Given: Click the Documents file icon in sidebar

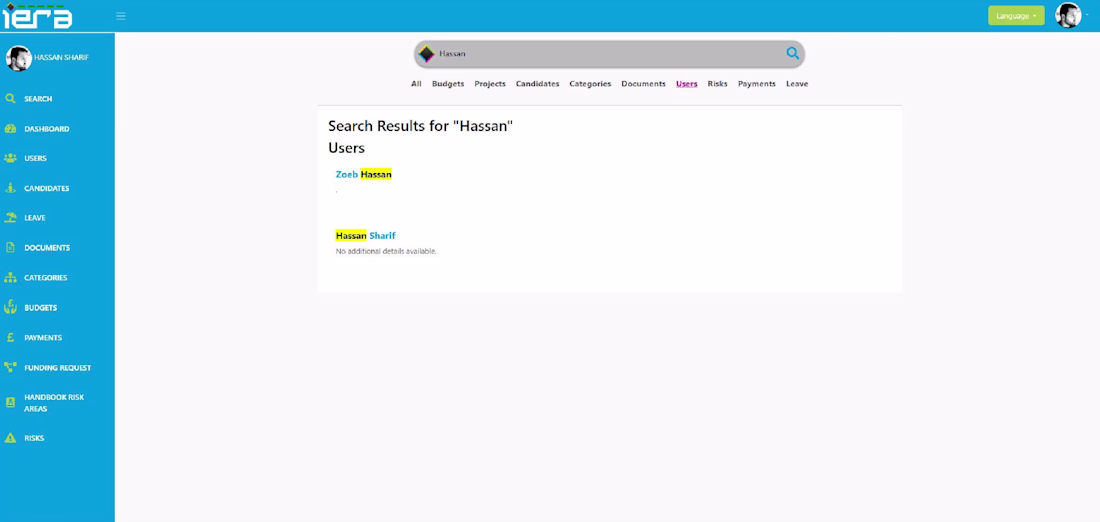Looking at the screenshot, I should pos(11,248).
